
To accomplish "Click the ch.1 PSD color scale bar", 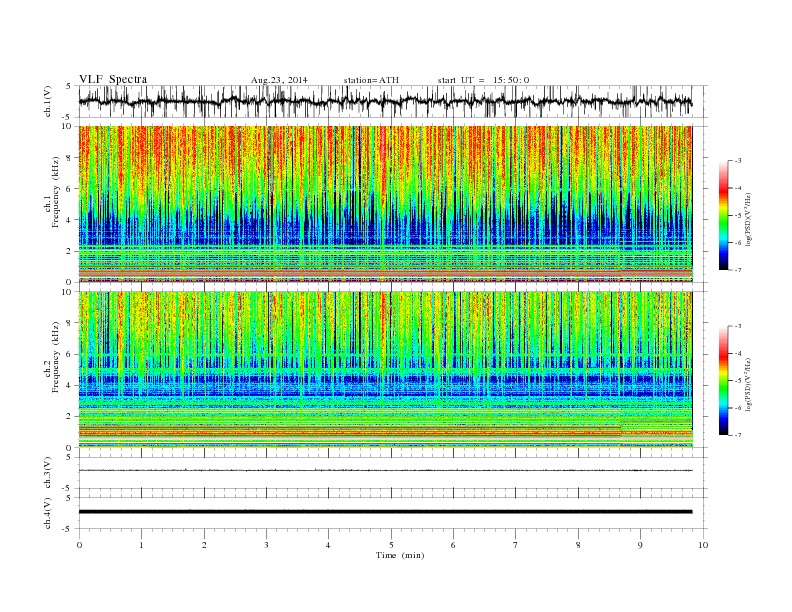I will pos(724,216).
